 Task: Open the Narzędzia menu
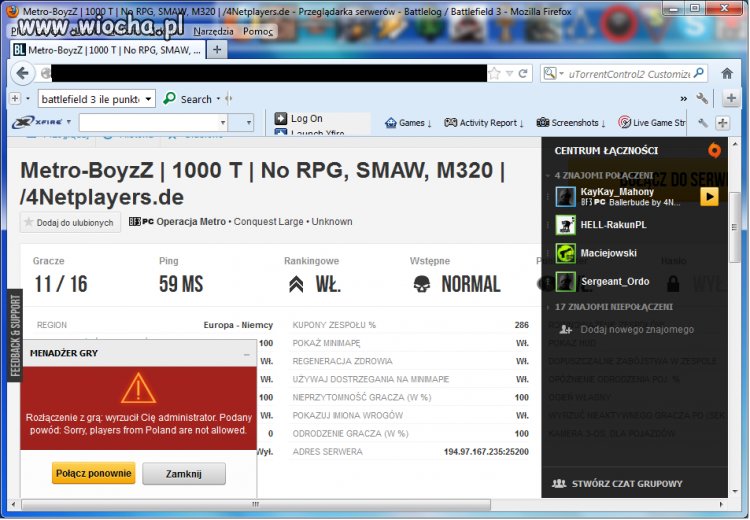pyautogui.click(x=213, y=32)
